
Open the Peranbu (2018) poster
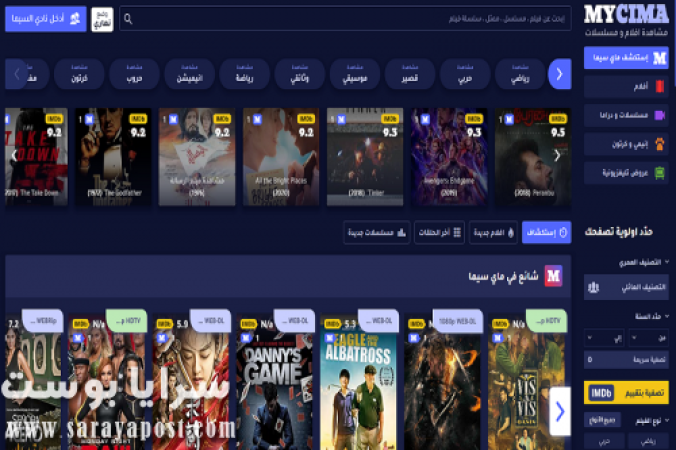[533, 157]
